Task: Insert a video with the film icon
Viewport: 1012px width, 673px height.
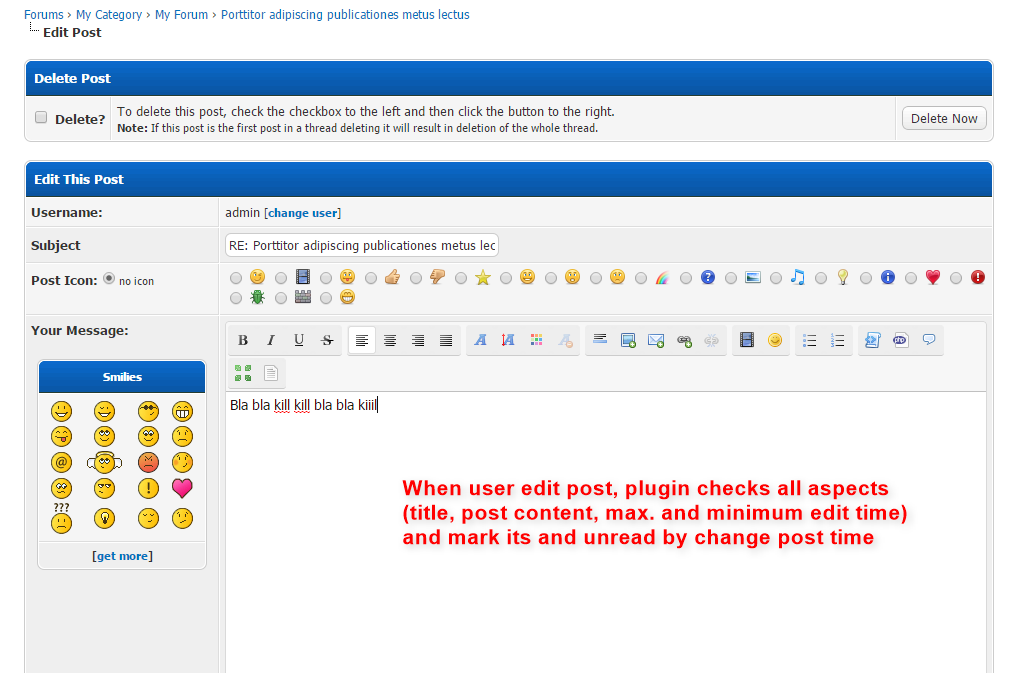Action: point(746,341)
